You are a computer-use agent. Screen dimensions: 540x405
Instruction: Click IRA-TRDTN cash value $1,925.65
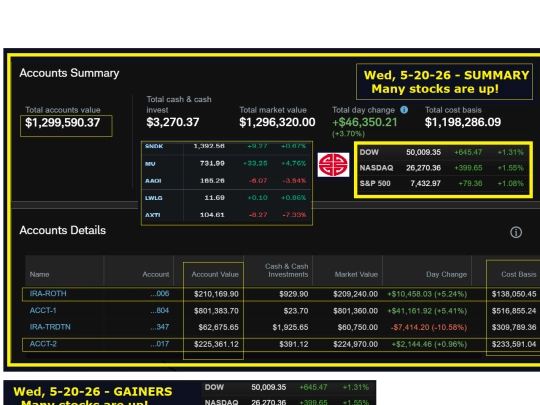click(x=290, y=328)
